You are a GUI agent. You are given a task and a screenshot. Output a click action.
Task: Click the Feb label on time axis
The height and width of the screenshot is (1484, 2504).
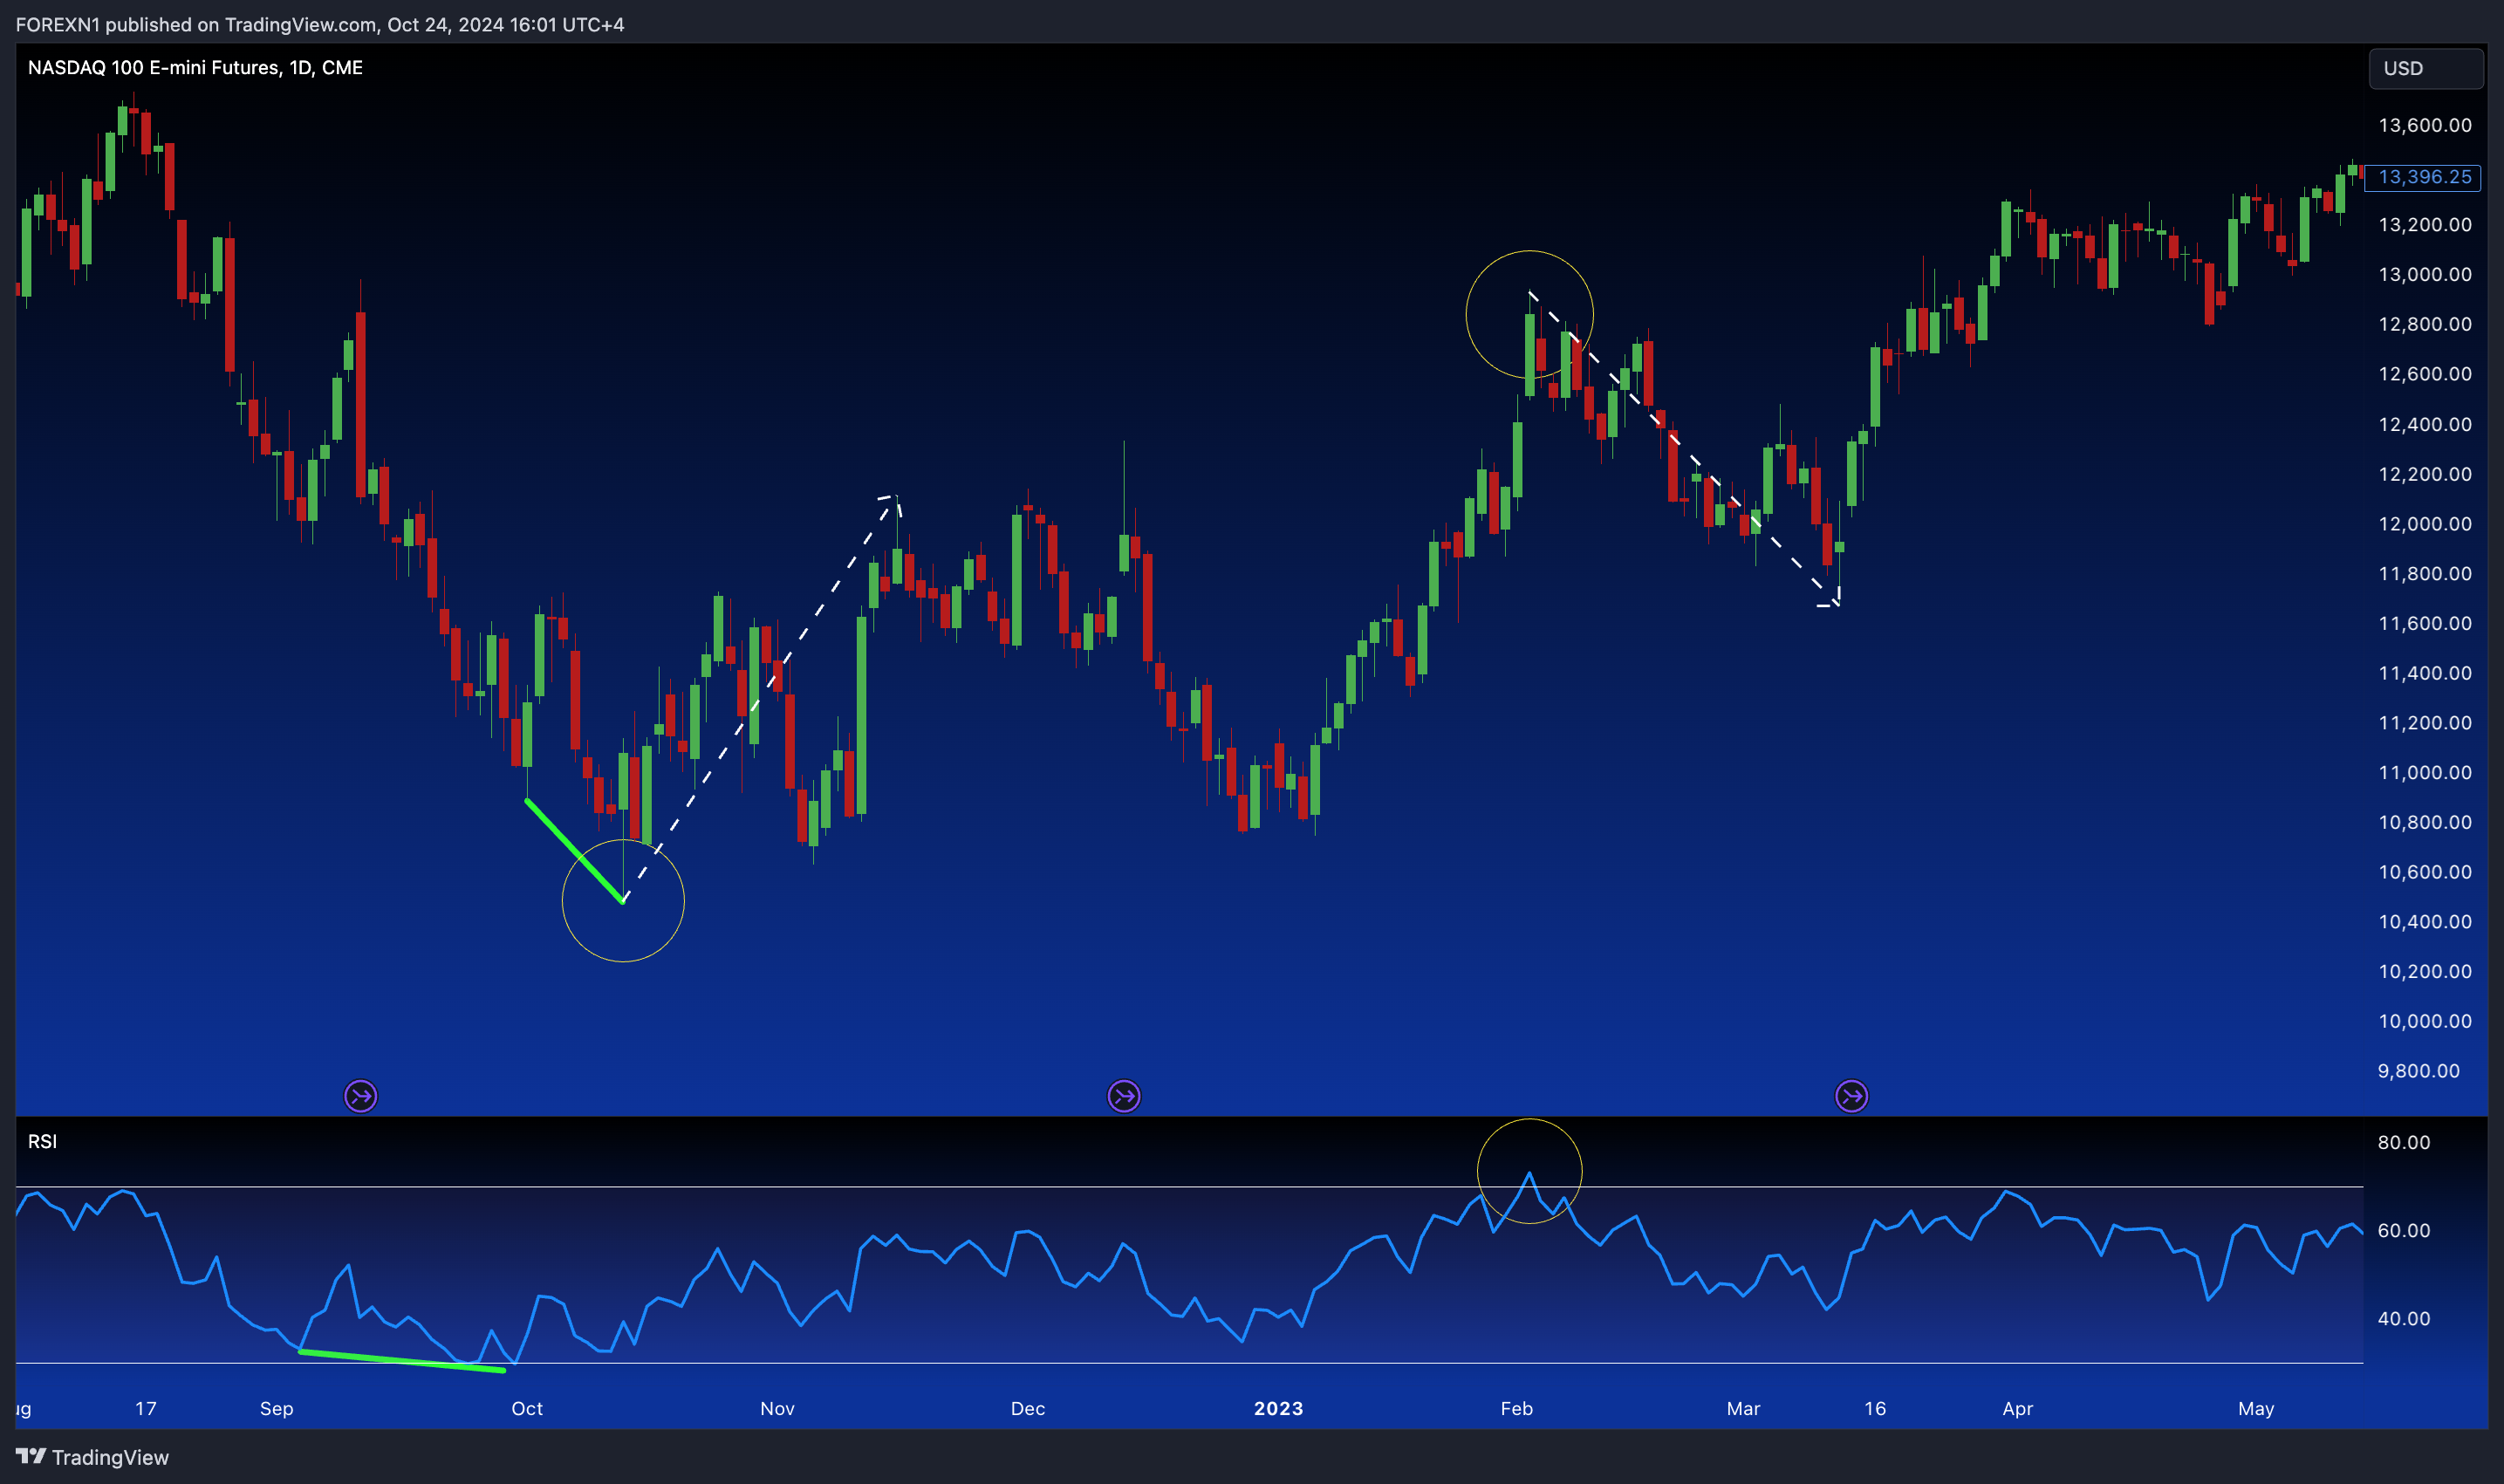(1516, 1408)
